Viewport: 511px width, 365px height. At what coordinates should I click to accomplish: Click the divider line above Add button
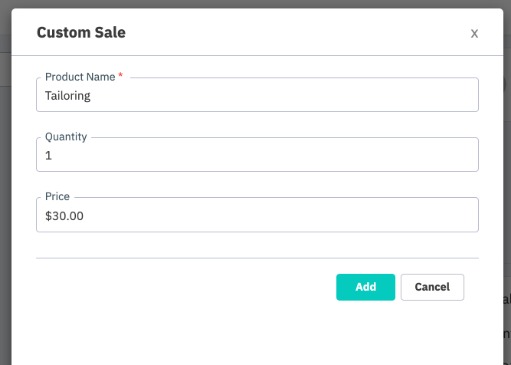(x=257, y=258)
